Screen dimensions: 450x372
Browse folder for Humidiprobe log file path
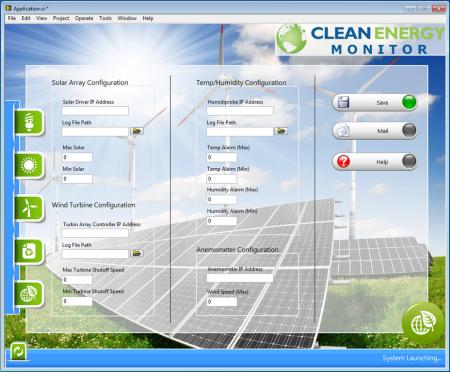click(x=281, y=131)
